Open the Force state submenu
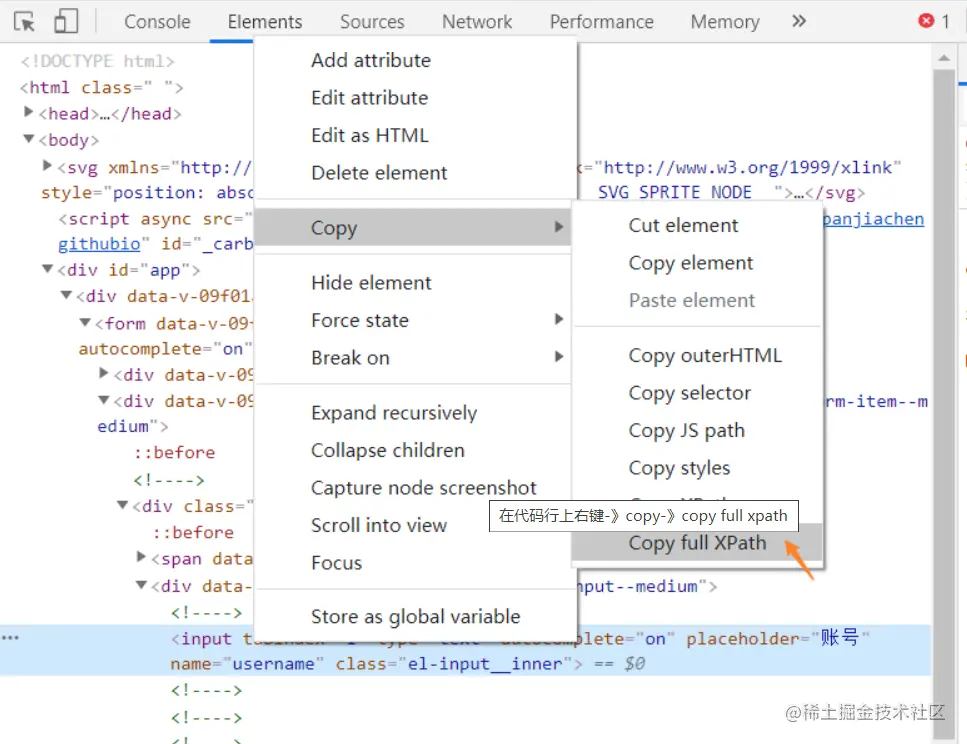 (413, 321)
